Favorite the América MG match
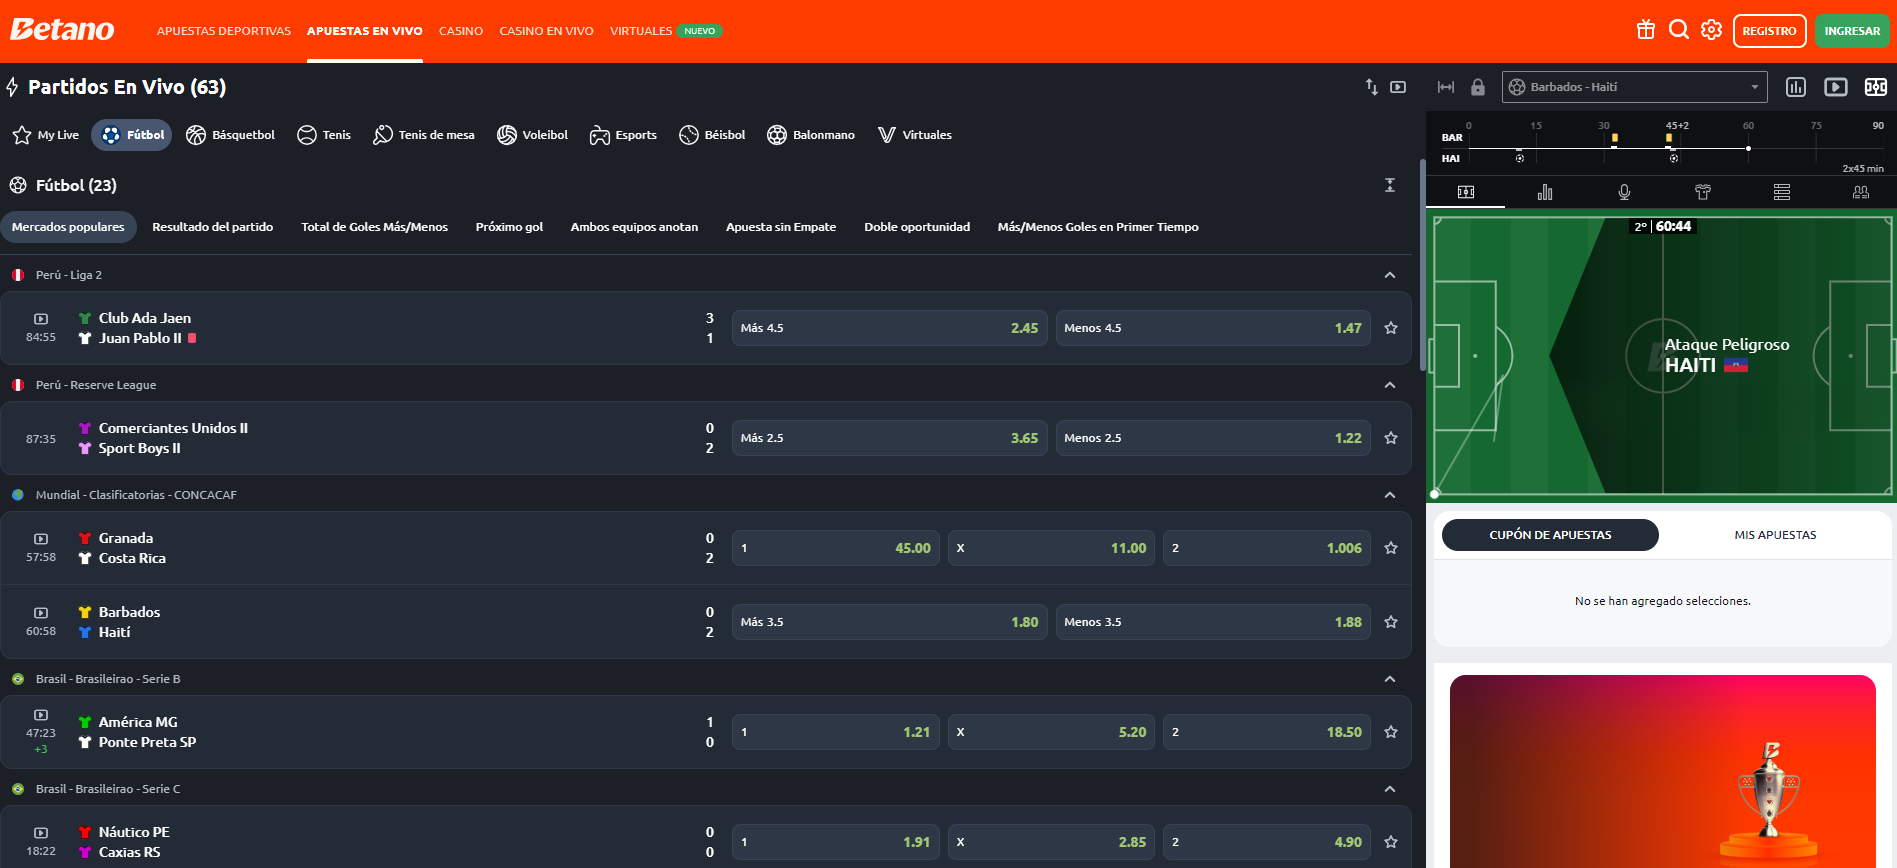This screenshot has height=868, width=1897. click(1391, 732)
